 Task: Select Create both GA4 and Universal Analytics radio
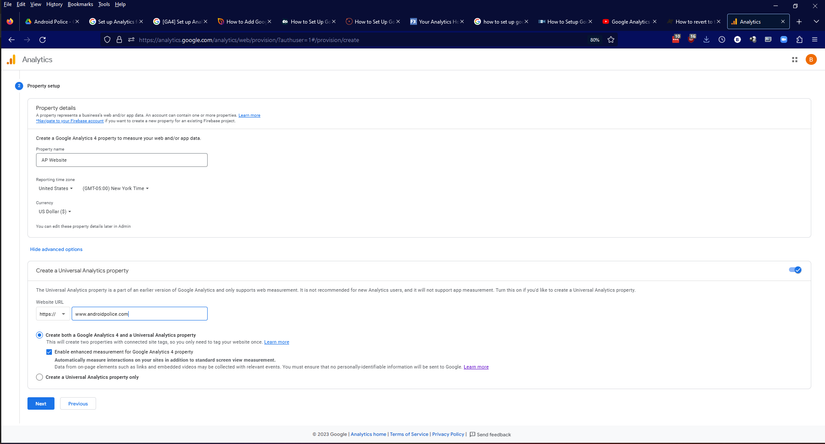click(39, 335)
